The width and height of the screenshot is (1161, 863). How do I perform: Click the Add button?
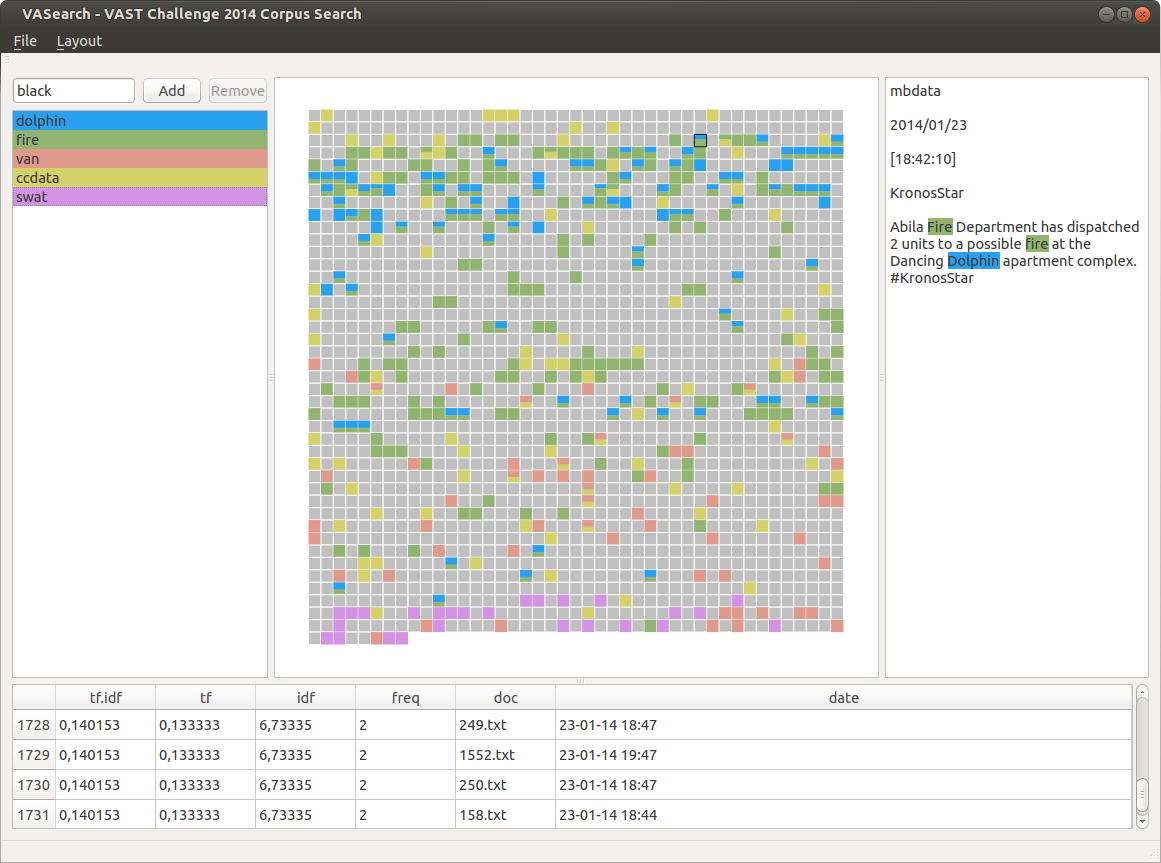coord(172,90)
